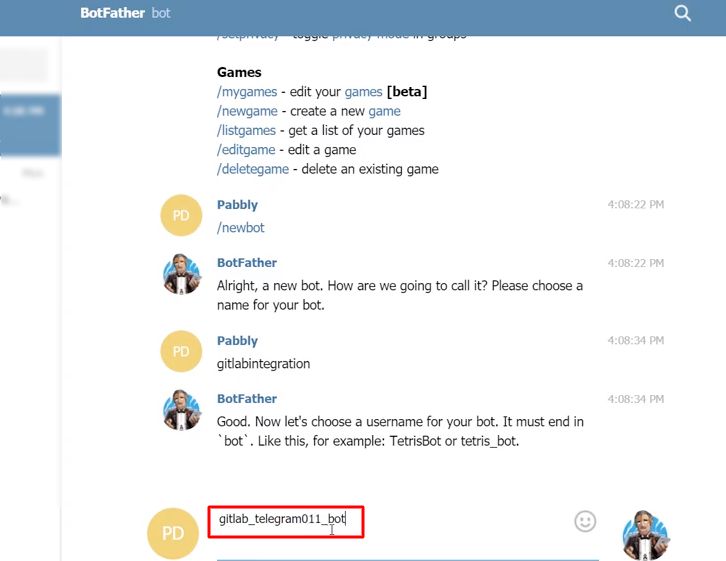Select the highlighted chat in left sidebar
This screenshot has height=561, width=726.
click(x=31, y=125)
